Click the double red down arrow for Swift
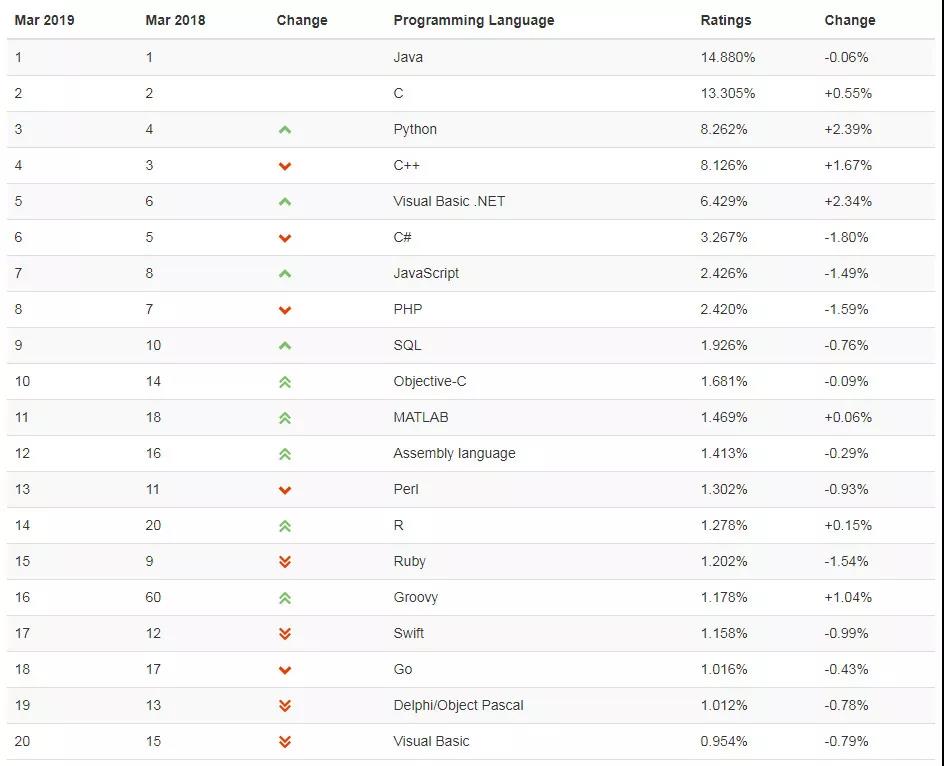944x766 pixels. pos(285,634)
